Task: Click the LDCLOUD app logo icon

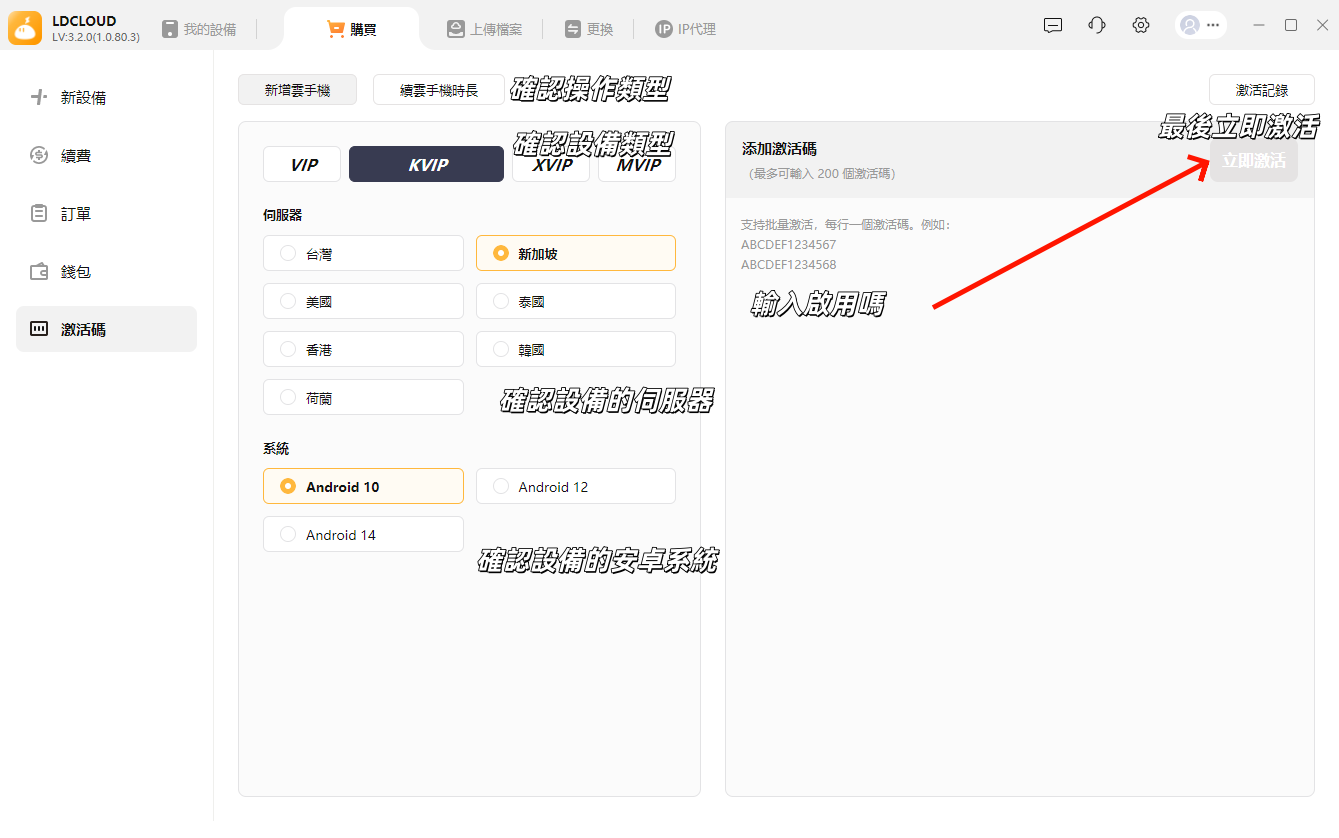Action: [25, 28]
